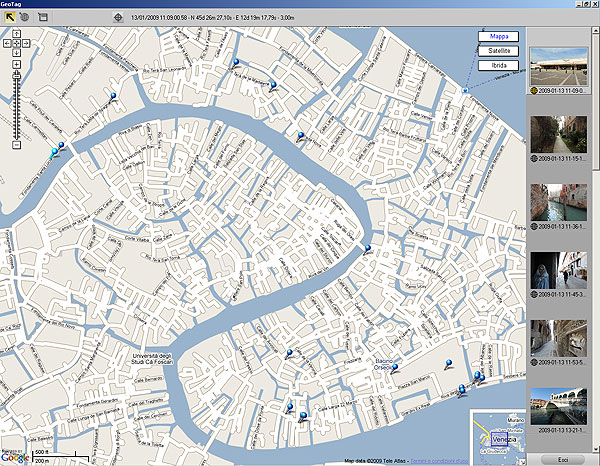The height and width of the screenshot is (466, 600).
Task: Pan the map left with arrow control
Action: coord(7,44)
